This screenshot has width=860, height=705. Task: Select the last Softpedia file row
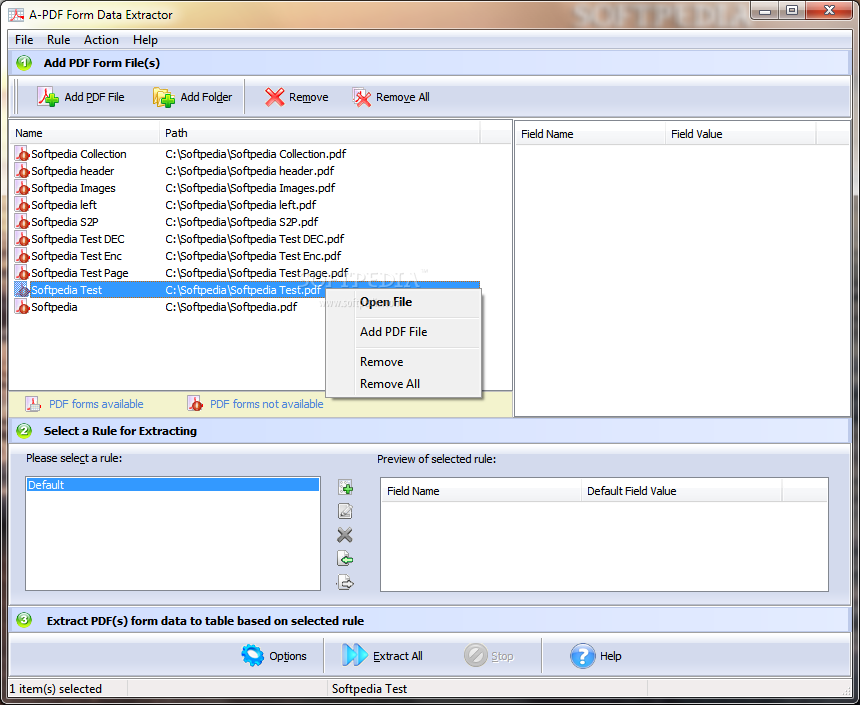[x=170, y=307]
